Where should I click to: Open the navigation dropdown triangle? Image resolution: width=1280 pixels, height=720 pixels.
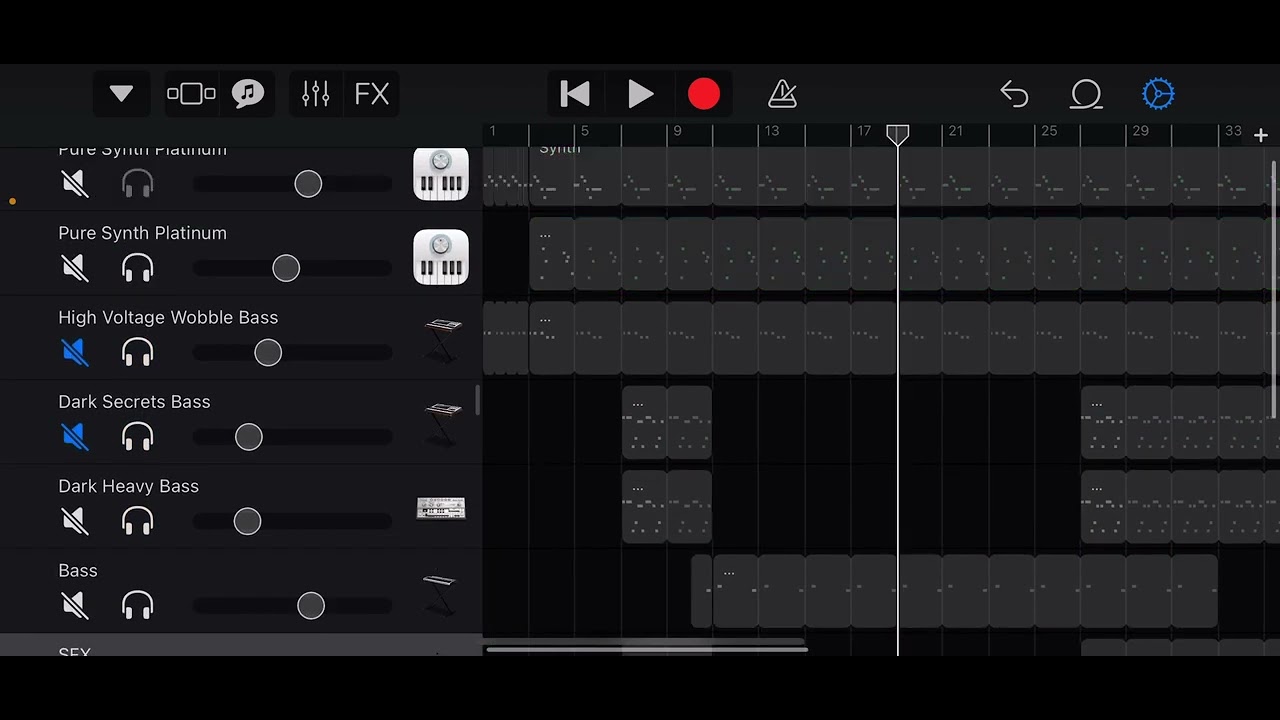point(122,94)
